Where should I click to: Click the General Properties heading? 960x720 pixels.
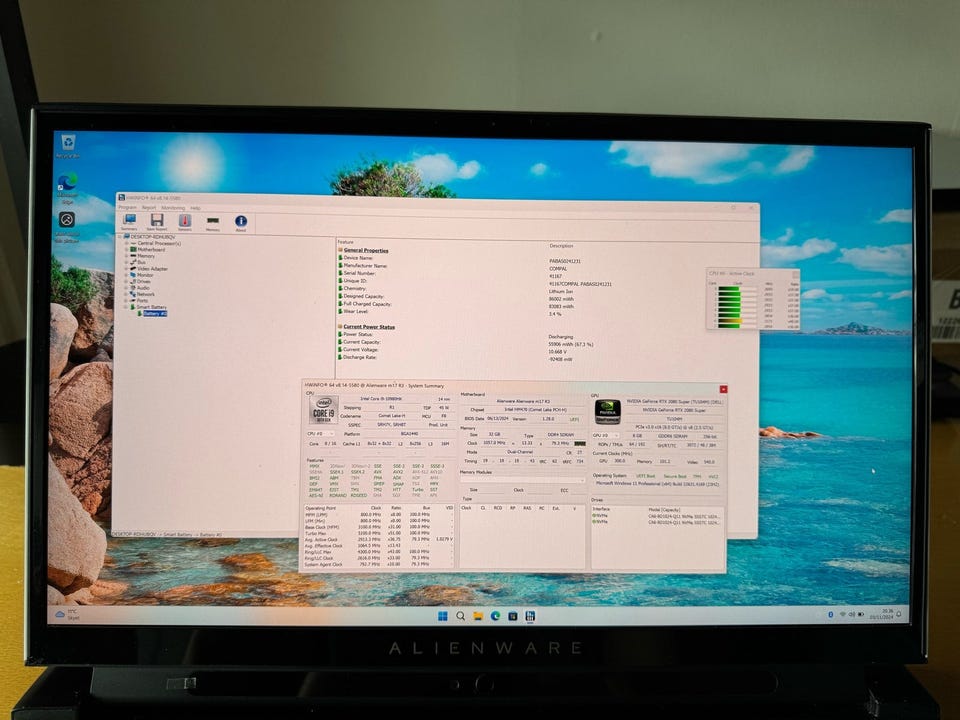tap(366, 250)
